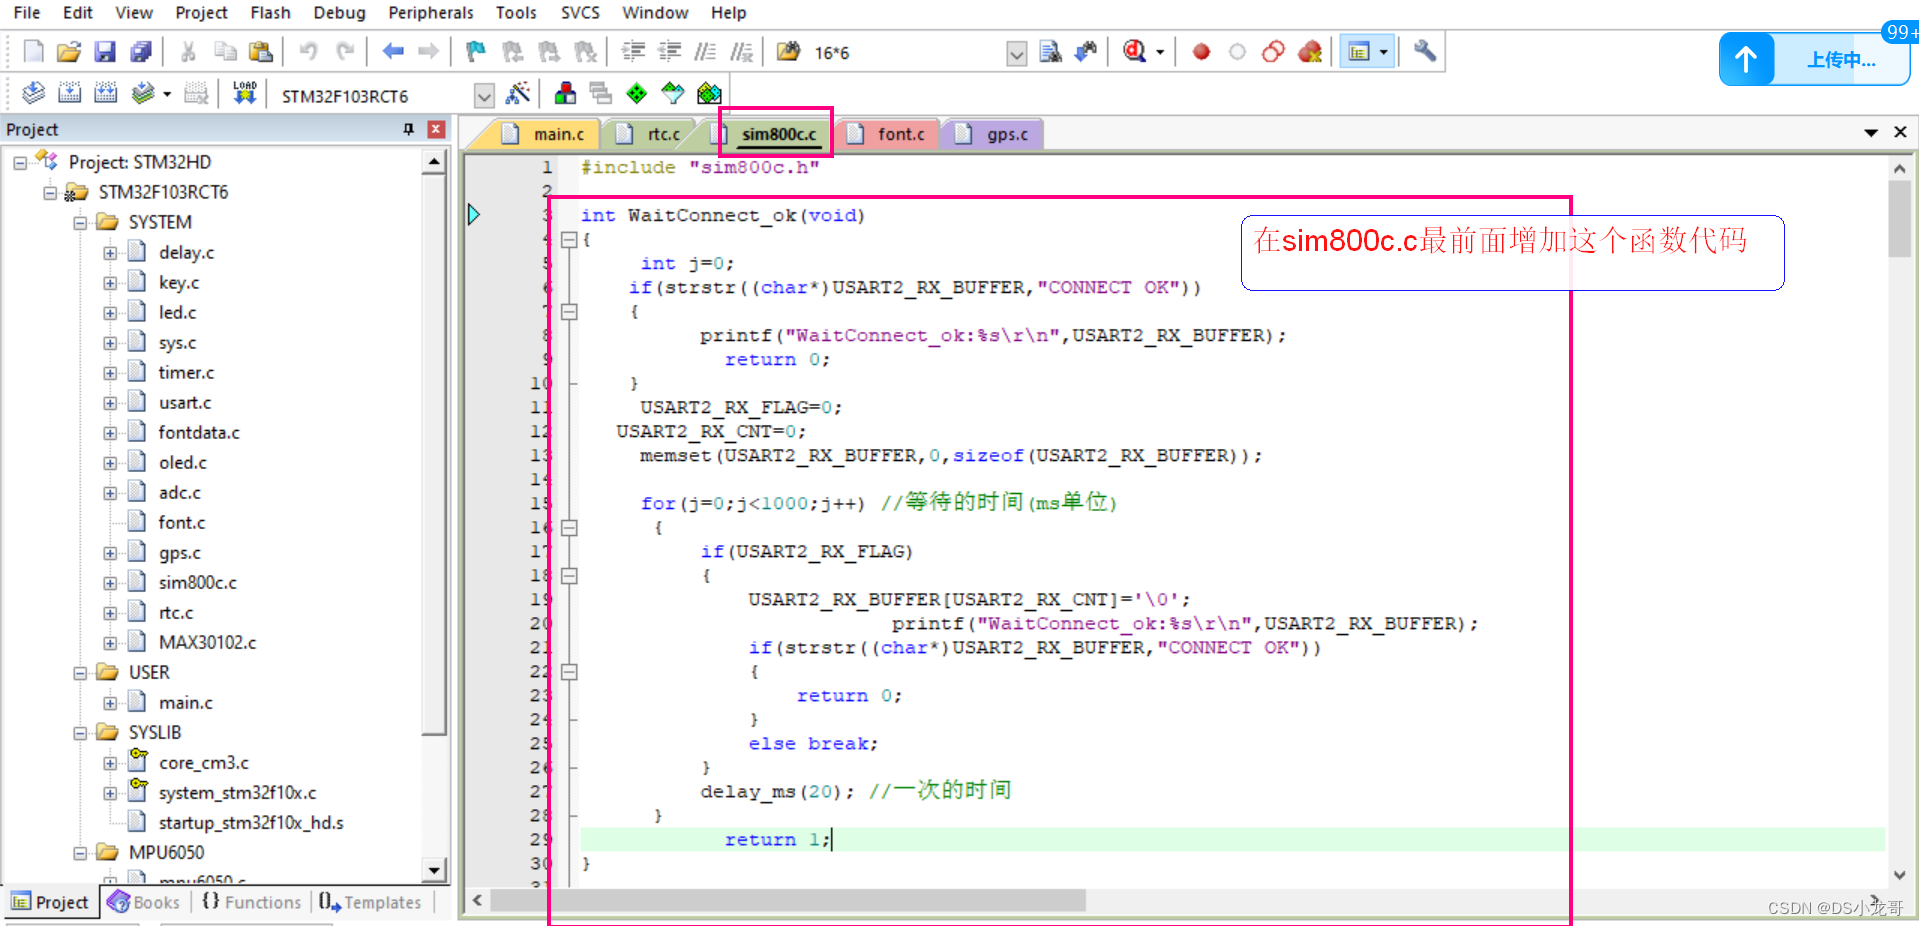Click the Disable all breakpoints icon
Viewport: 1919px width, 926px height.
(1273, 52)
